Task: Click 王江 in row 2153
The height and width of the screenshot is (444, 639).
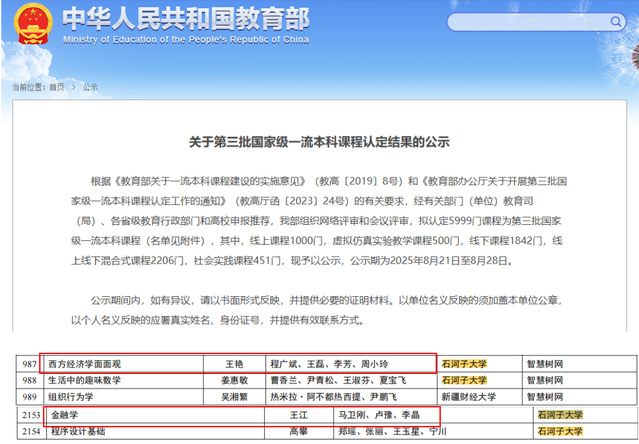Action: tap(296, 414)
